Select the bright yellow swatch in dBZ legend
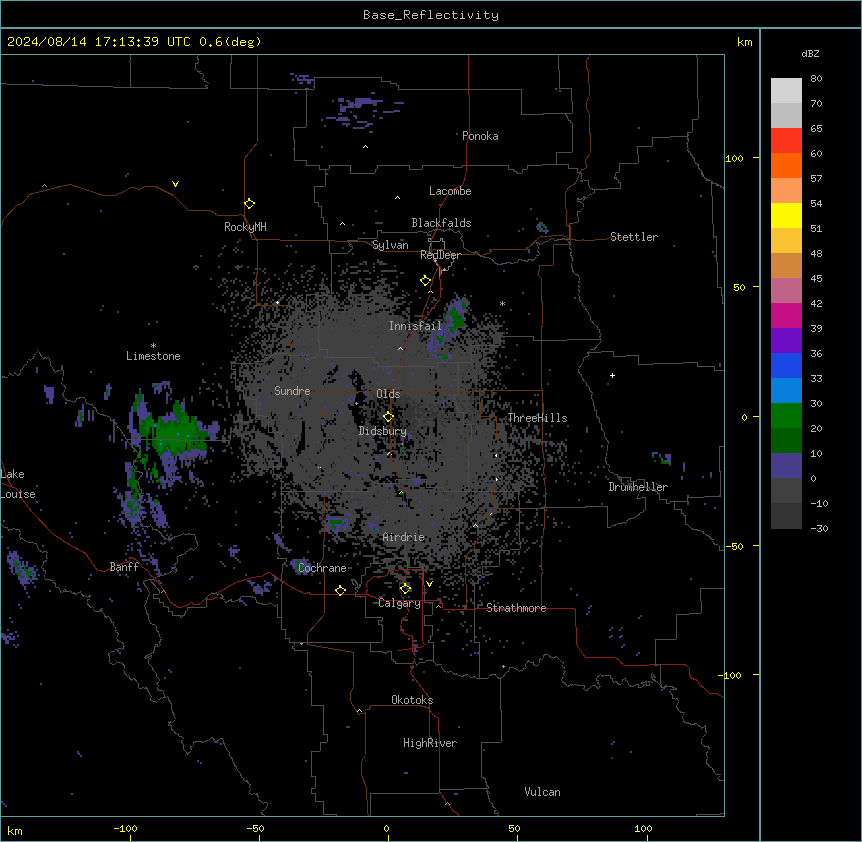The width and height of the screenshot is (862, 842). [x=786, y=215]
